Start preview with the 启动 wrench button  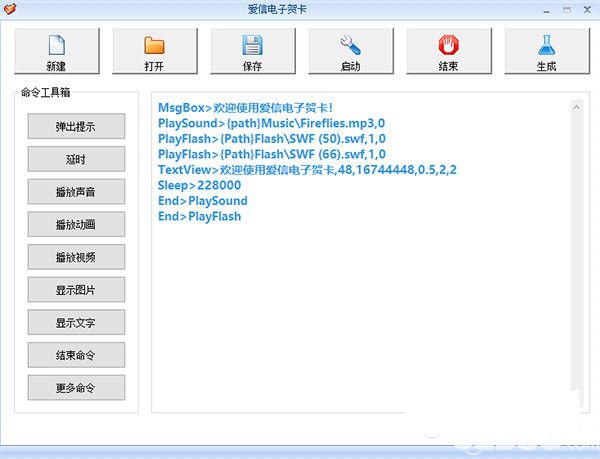[x=351, y=51]
